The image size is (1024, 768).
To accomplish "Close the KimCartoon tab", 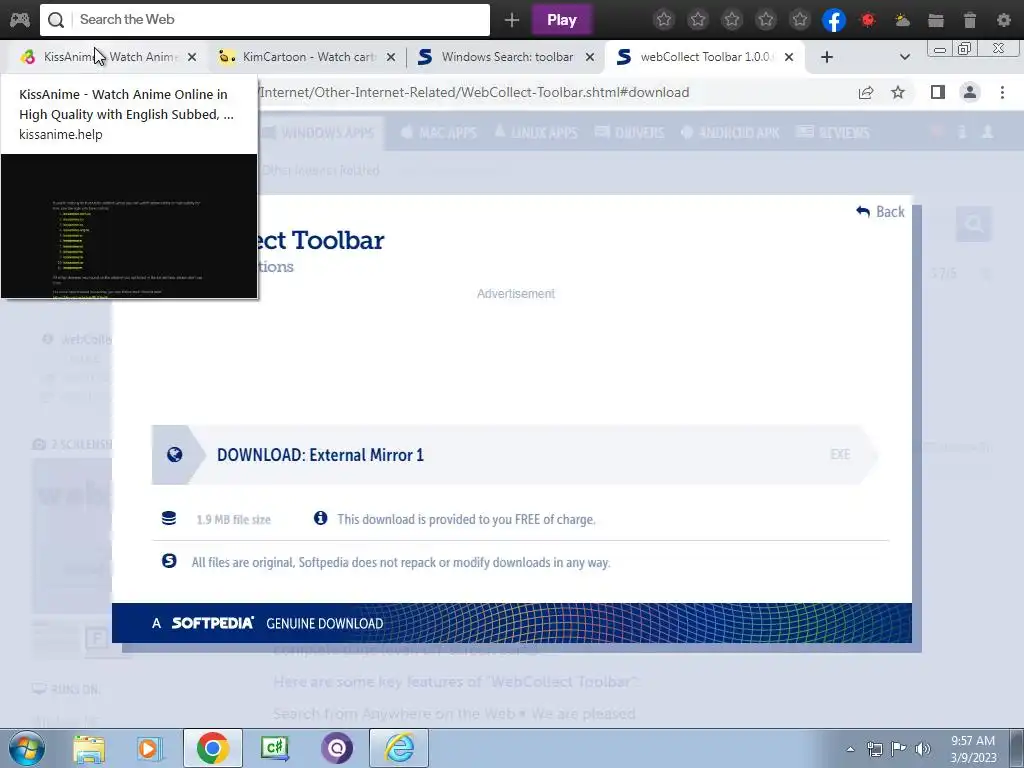I will [391, 57].
